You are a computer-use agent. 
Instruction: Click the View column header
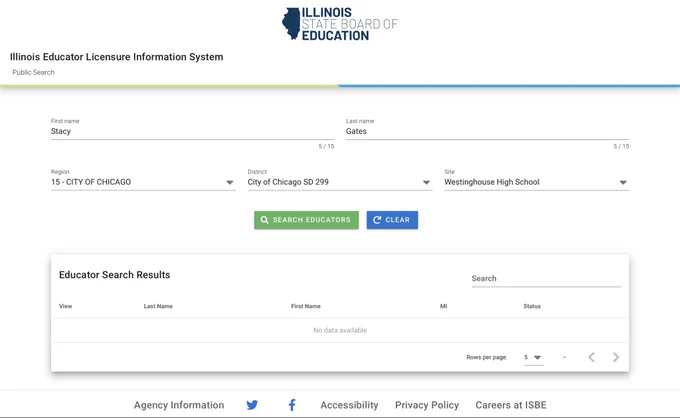click(65, 306)
